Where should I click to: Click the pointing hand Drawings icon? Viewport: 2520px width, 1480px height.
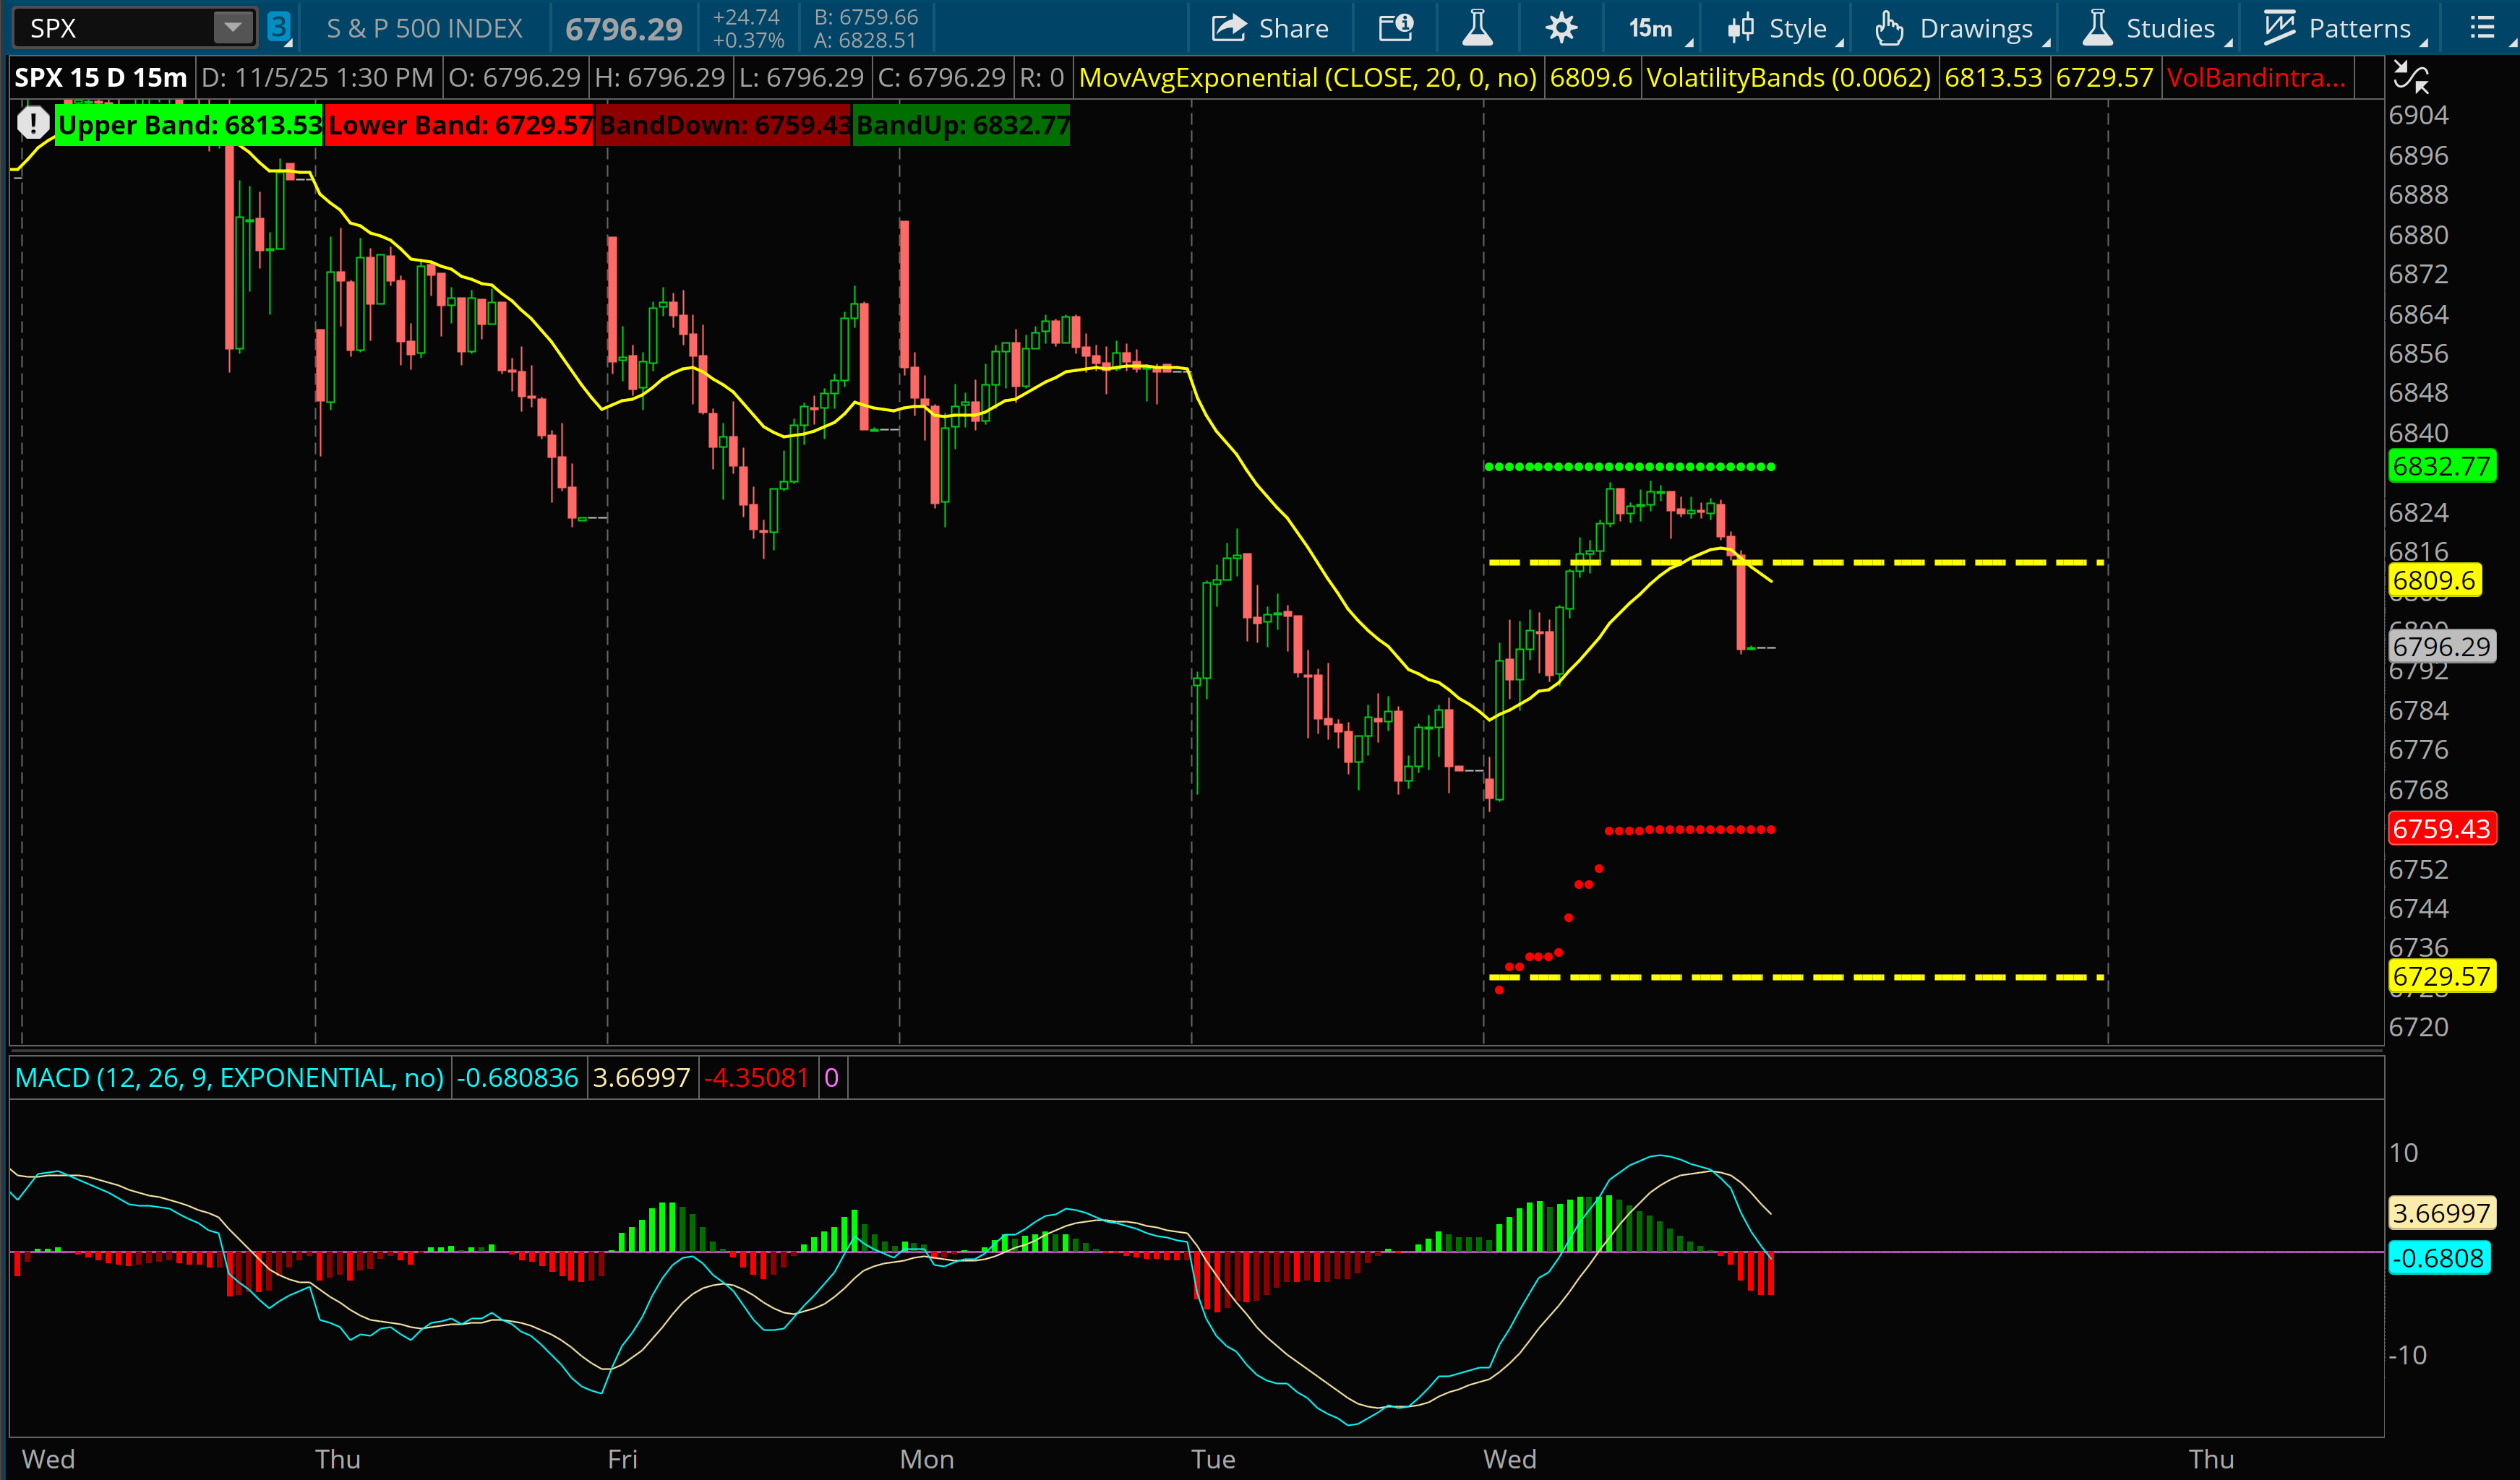[x=1888, y=28]
